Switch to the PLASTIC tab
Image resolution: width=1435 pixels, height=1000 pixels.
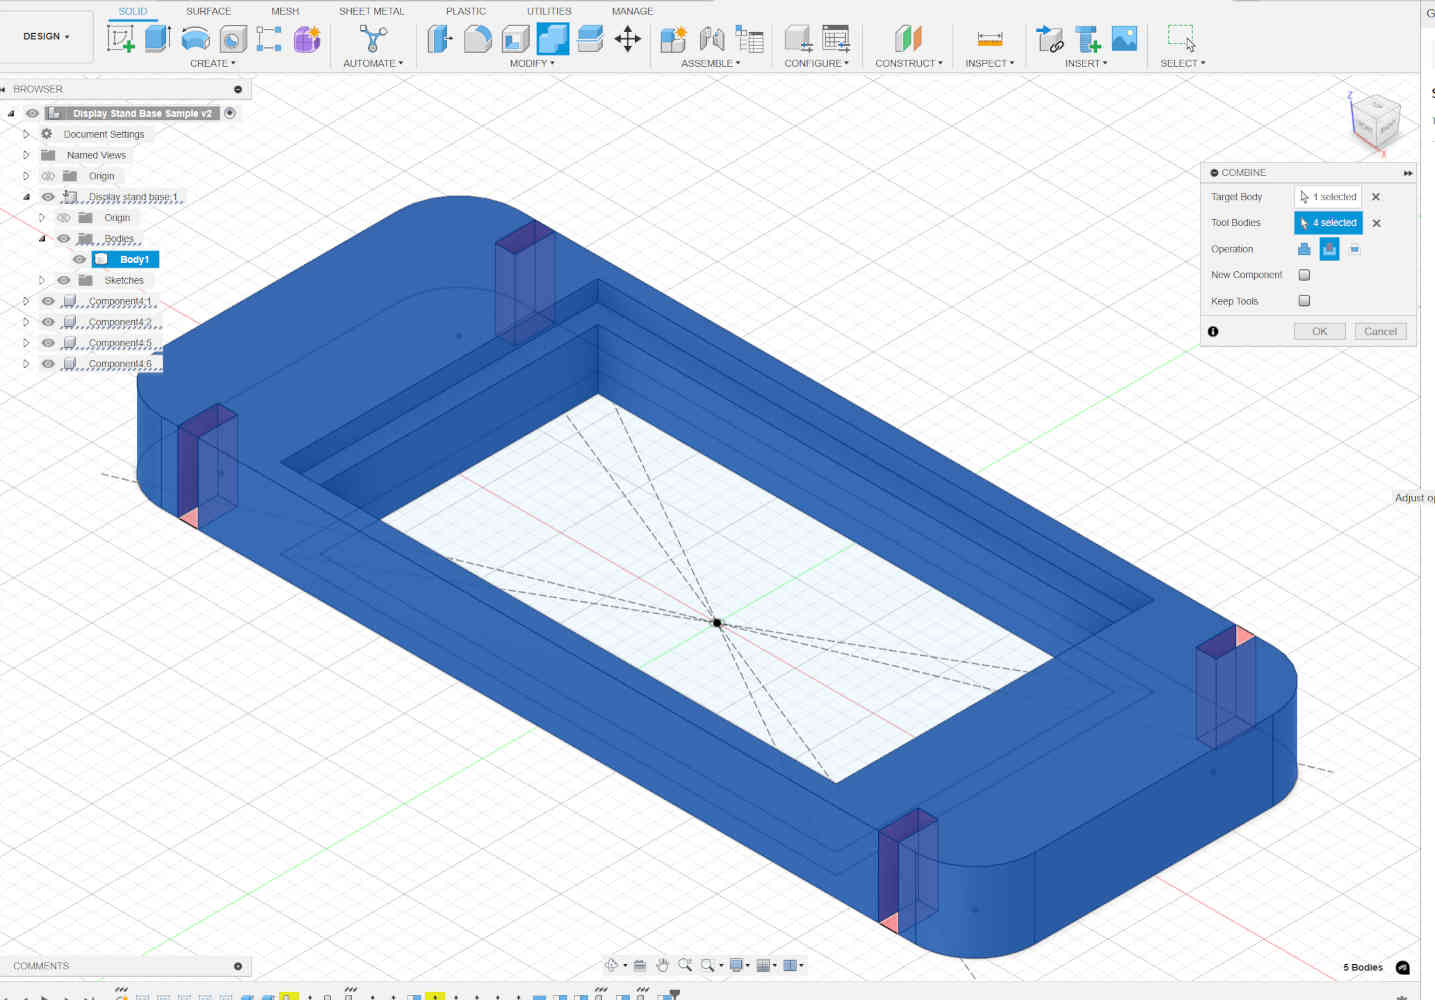pos(466,11)
